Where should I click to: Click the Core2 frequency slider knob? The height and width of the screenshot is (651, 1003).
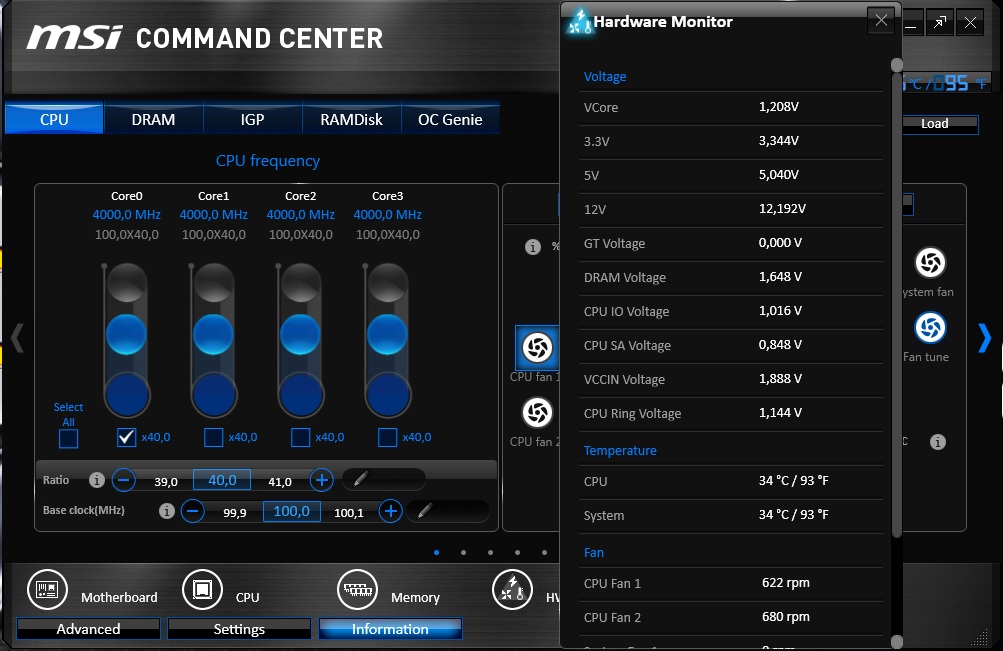(300, 334)
